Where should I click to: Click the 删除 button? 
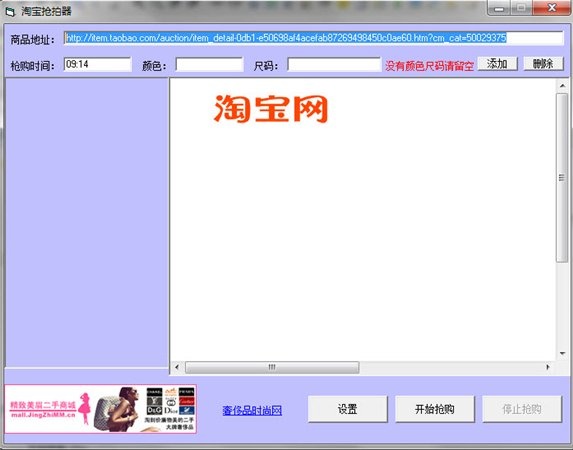[543, 64]
